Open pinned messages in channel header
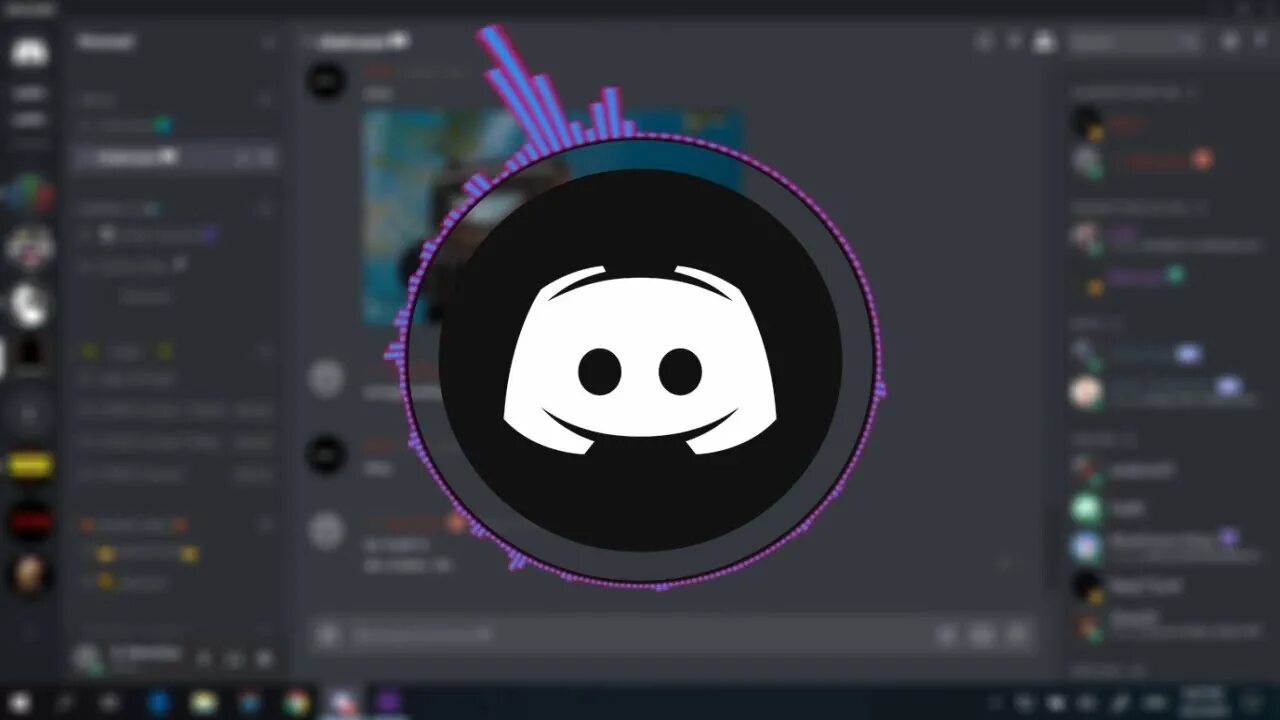 coord(1014,41)
